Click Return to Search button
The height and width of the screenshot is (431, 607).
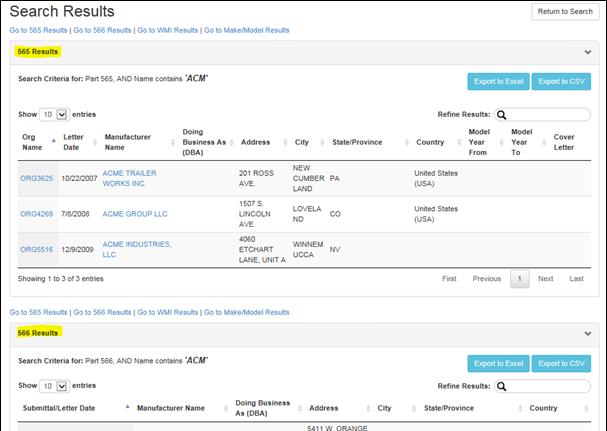(565, 12)
